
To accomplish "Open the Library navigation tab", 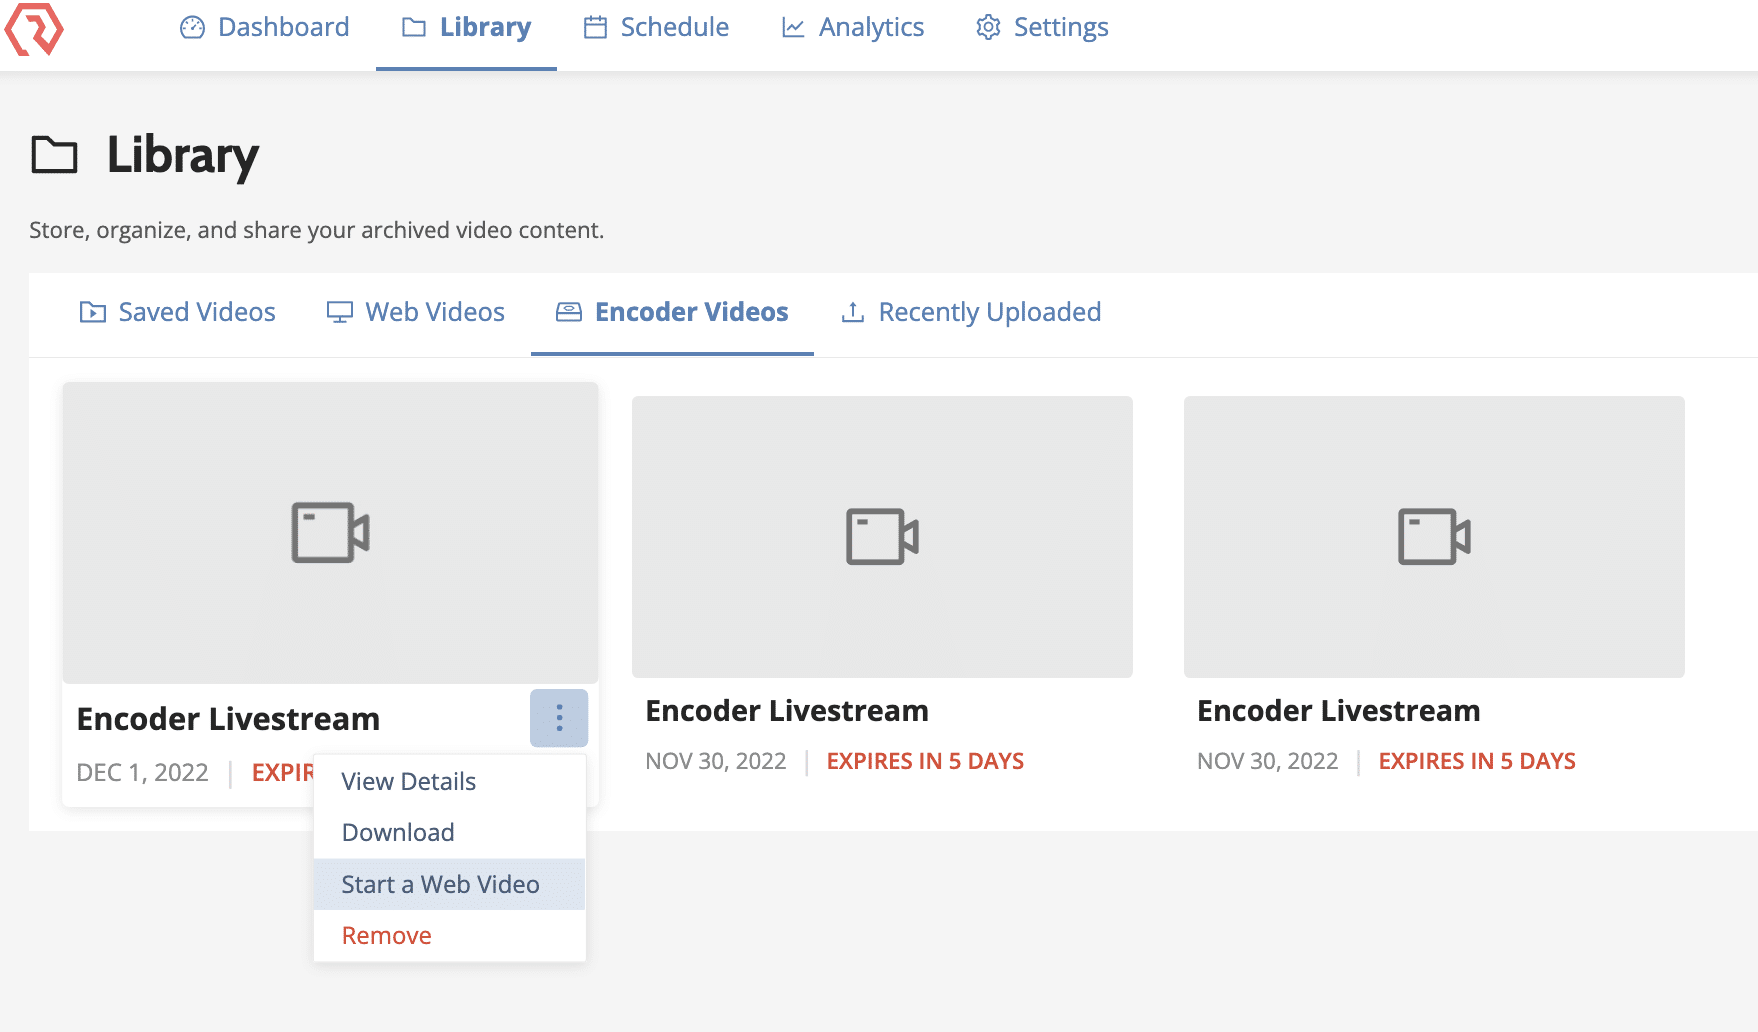I will (x=466, y=28).
